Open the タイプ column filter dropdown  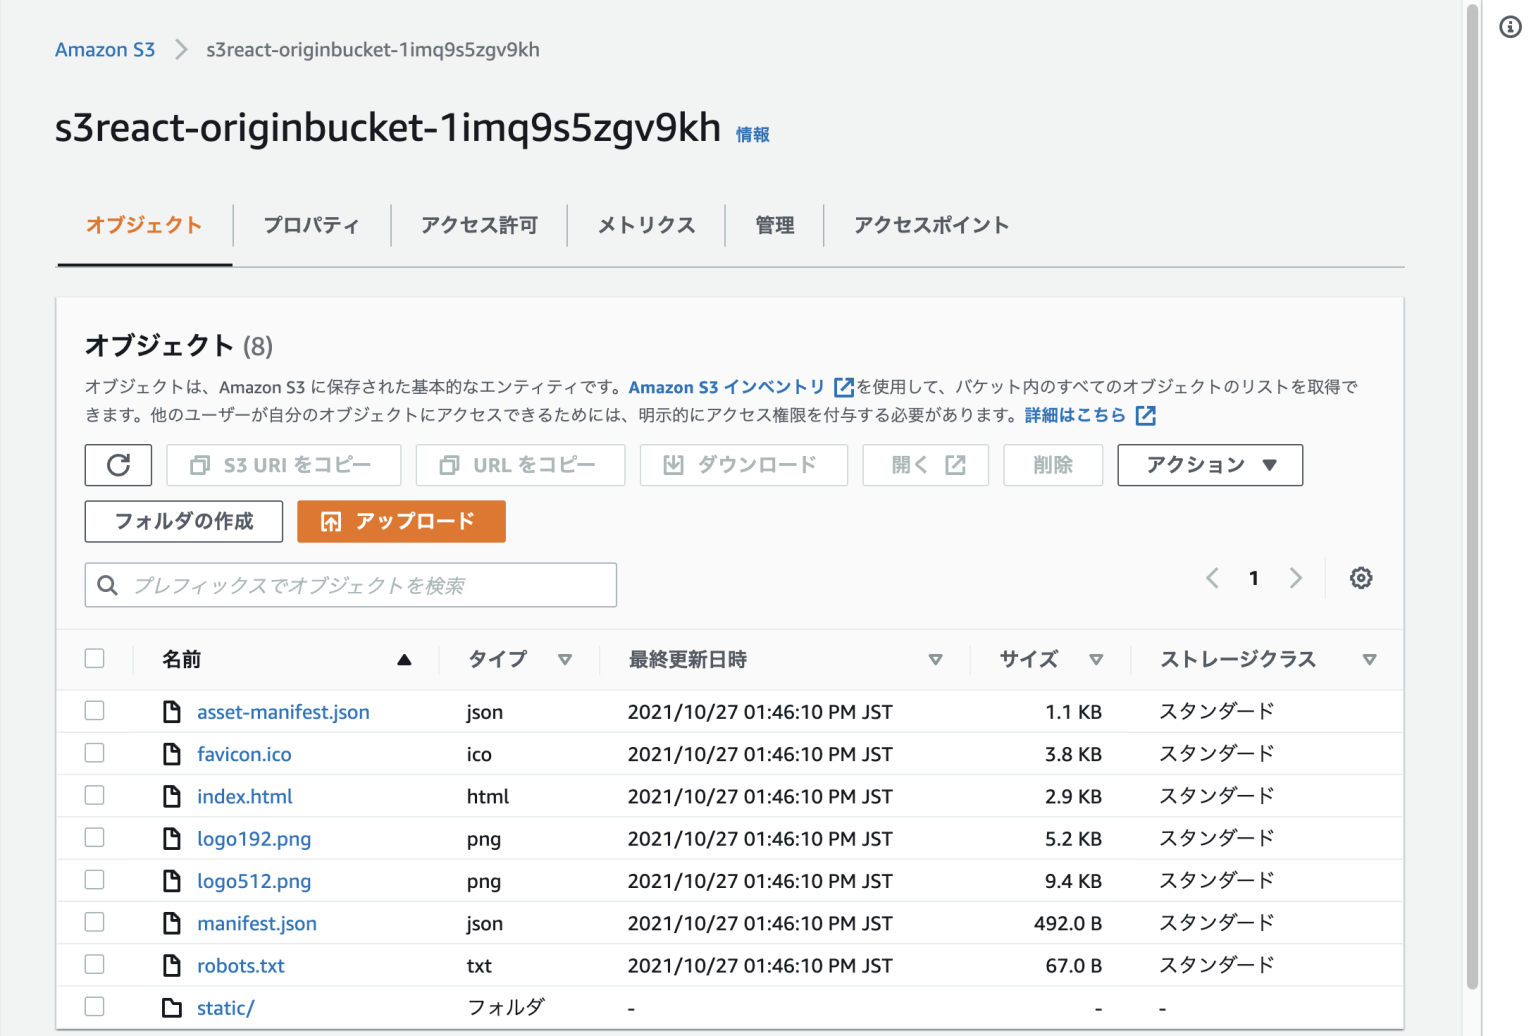click(x=566, y=660)
